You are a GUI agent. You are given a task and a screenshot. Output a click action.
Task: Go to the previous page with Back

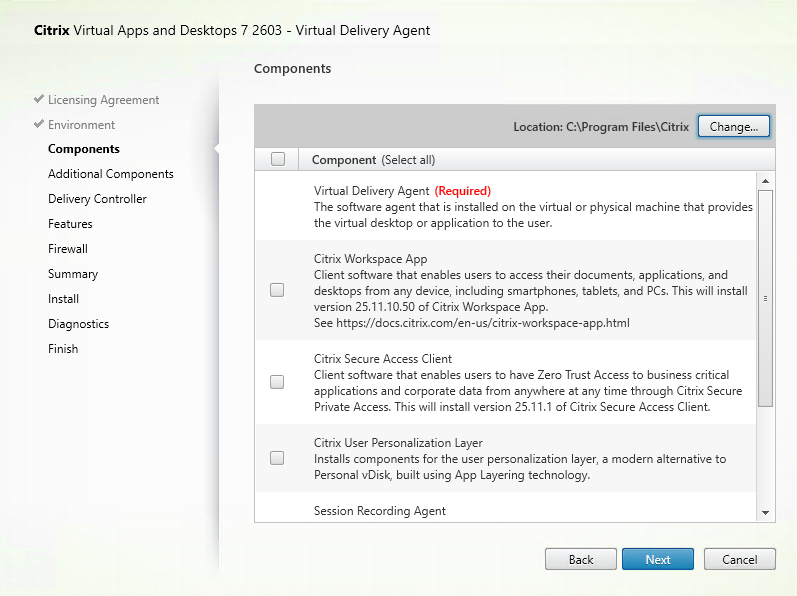tap(580, 559)
